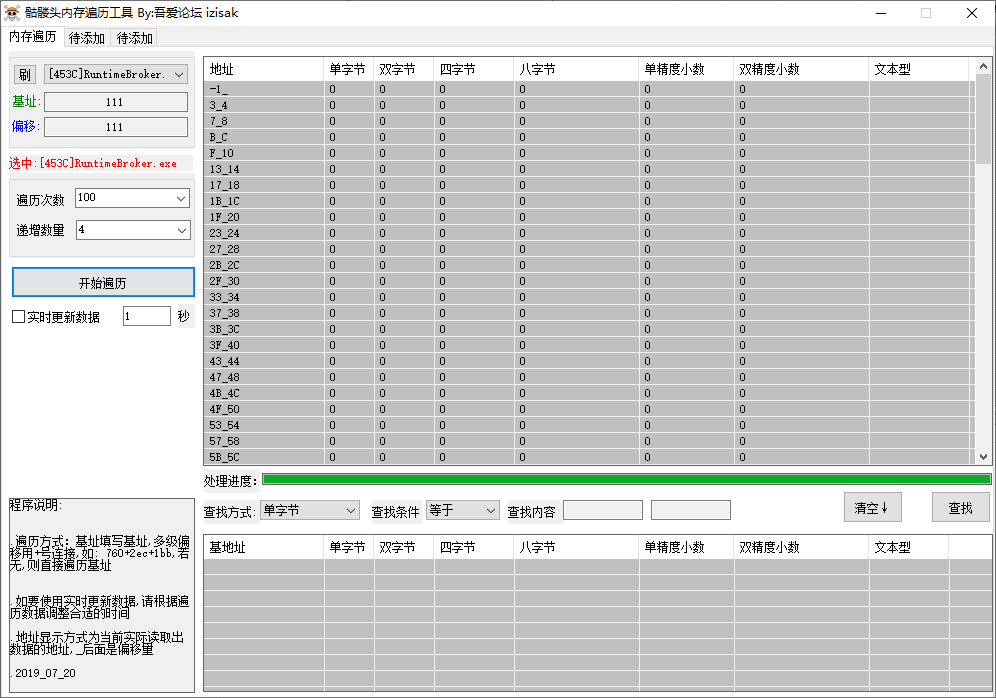Click the red 选中:[453C]RuntimeBroker.exe label
Viewport: 996px width, 698px height.
[x=93, y=163]
